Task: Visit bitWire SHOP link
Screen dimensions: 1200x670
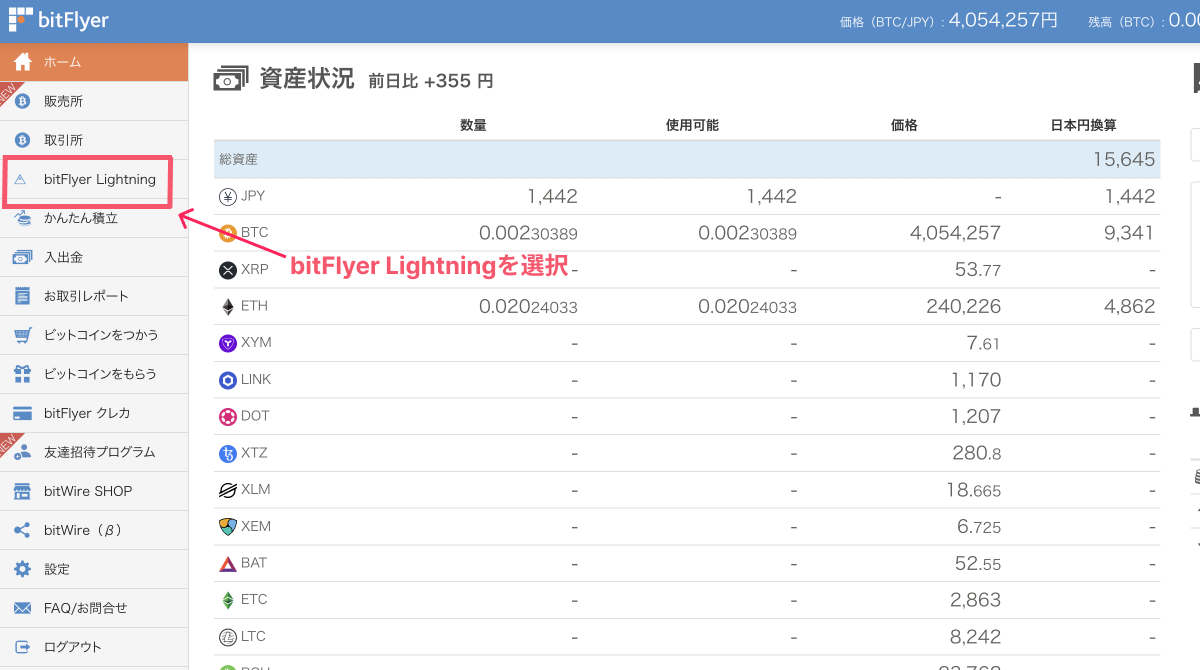Action: click(94, 491)
